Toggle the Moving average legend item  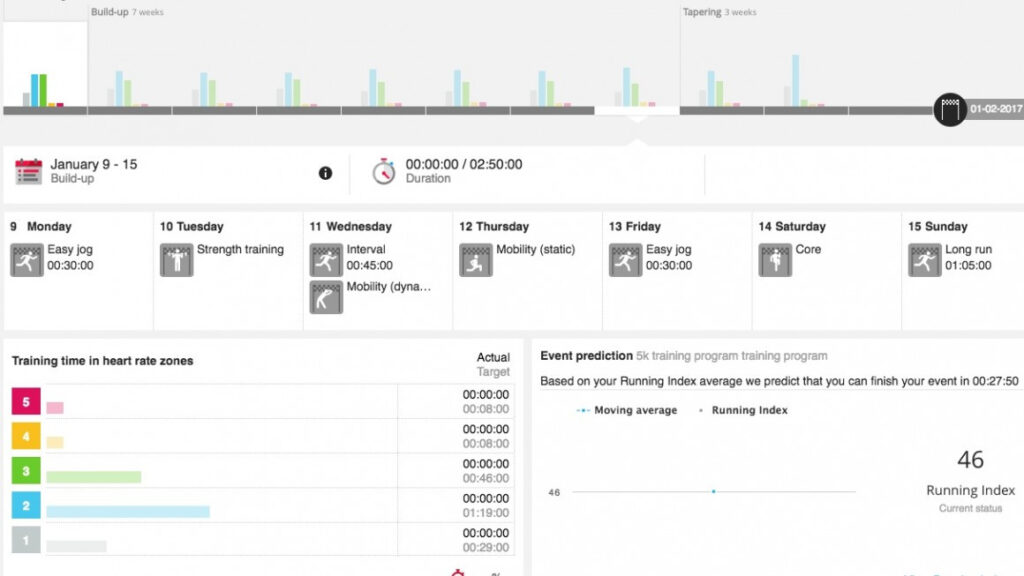[628, 410]
